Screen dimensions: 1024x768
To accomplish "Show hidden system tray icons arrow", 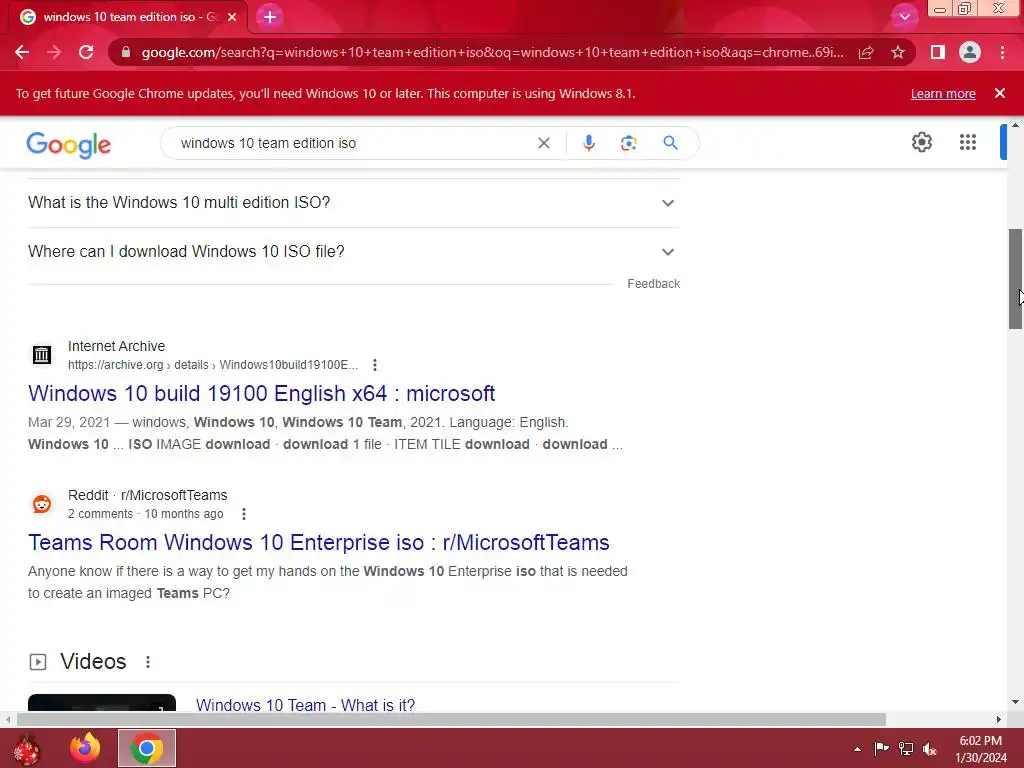I will click(x=857, y=749).
